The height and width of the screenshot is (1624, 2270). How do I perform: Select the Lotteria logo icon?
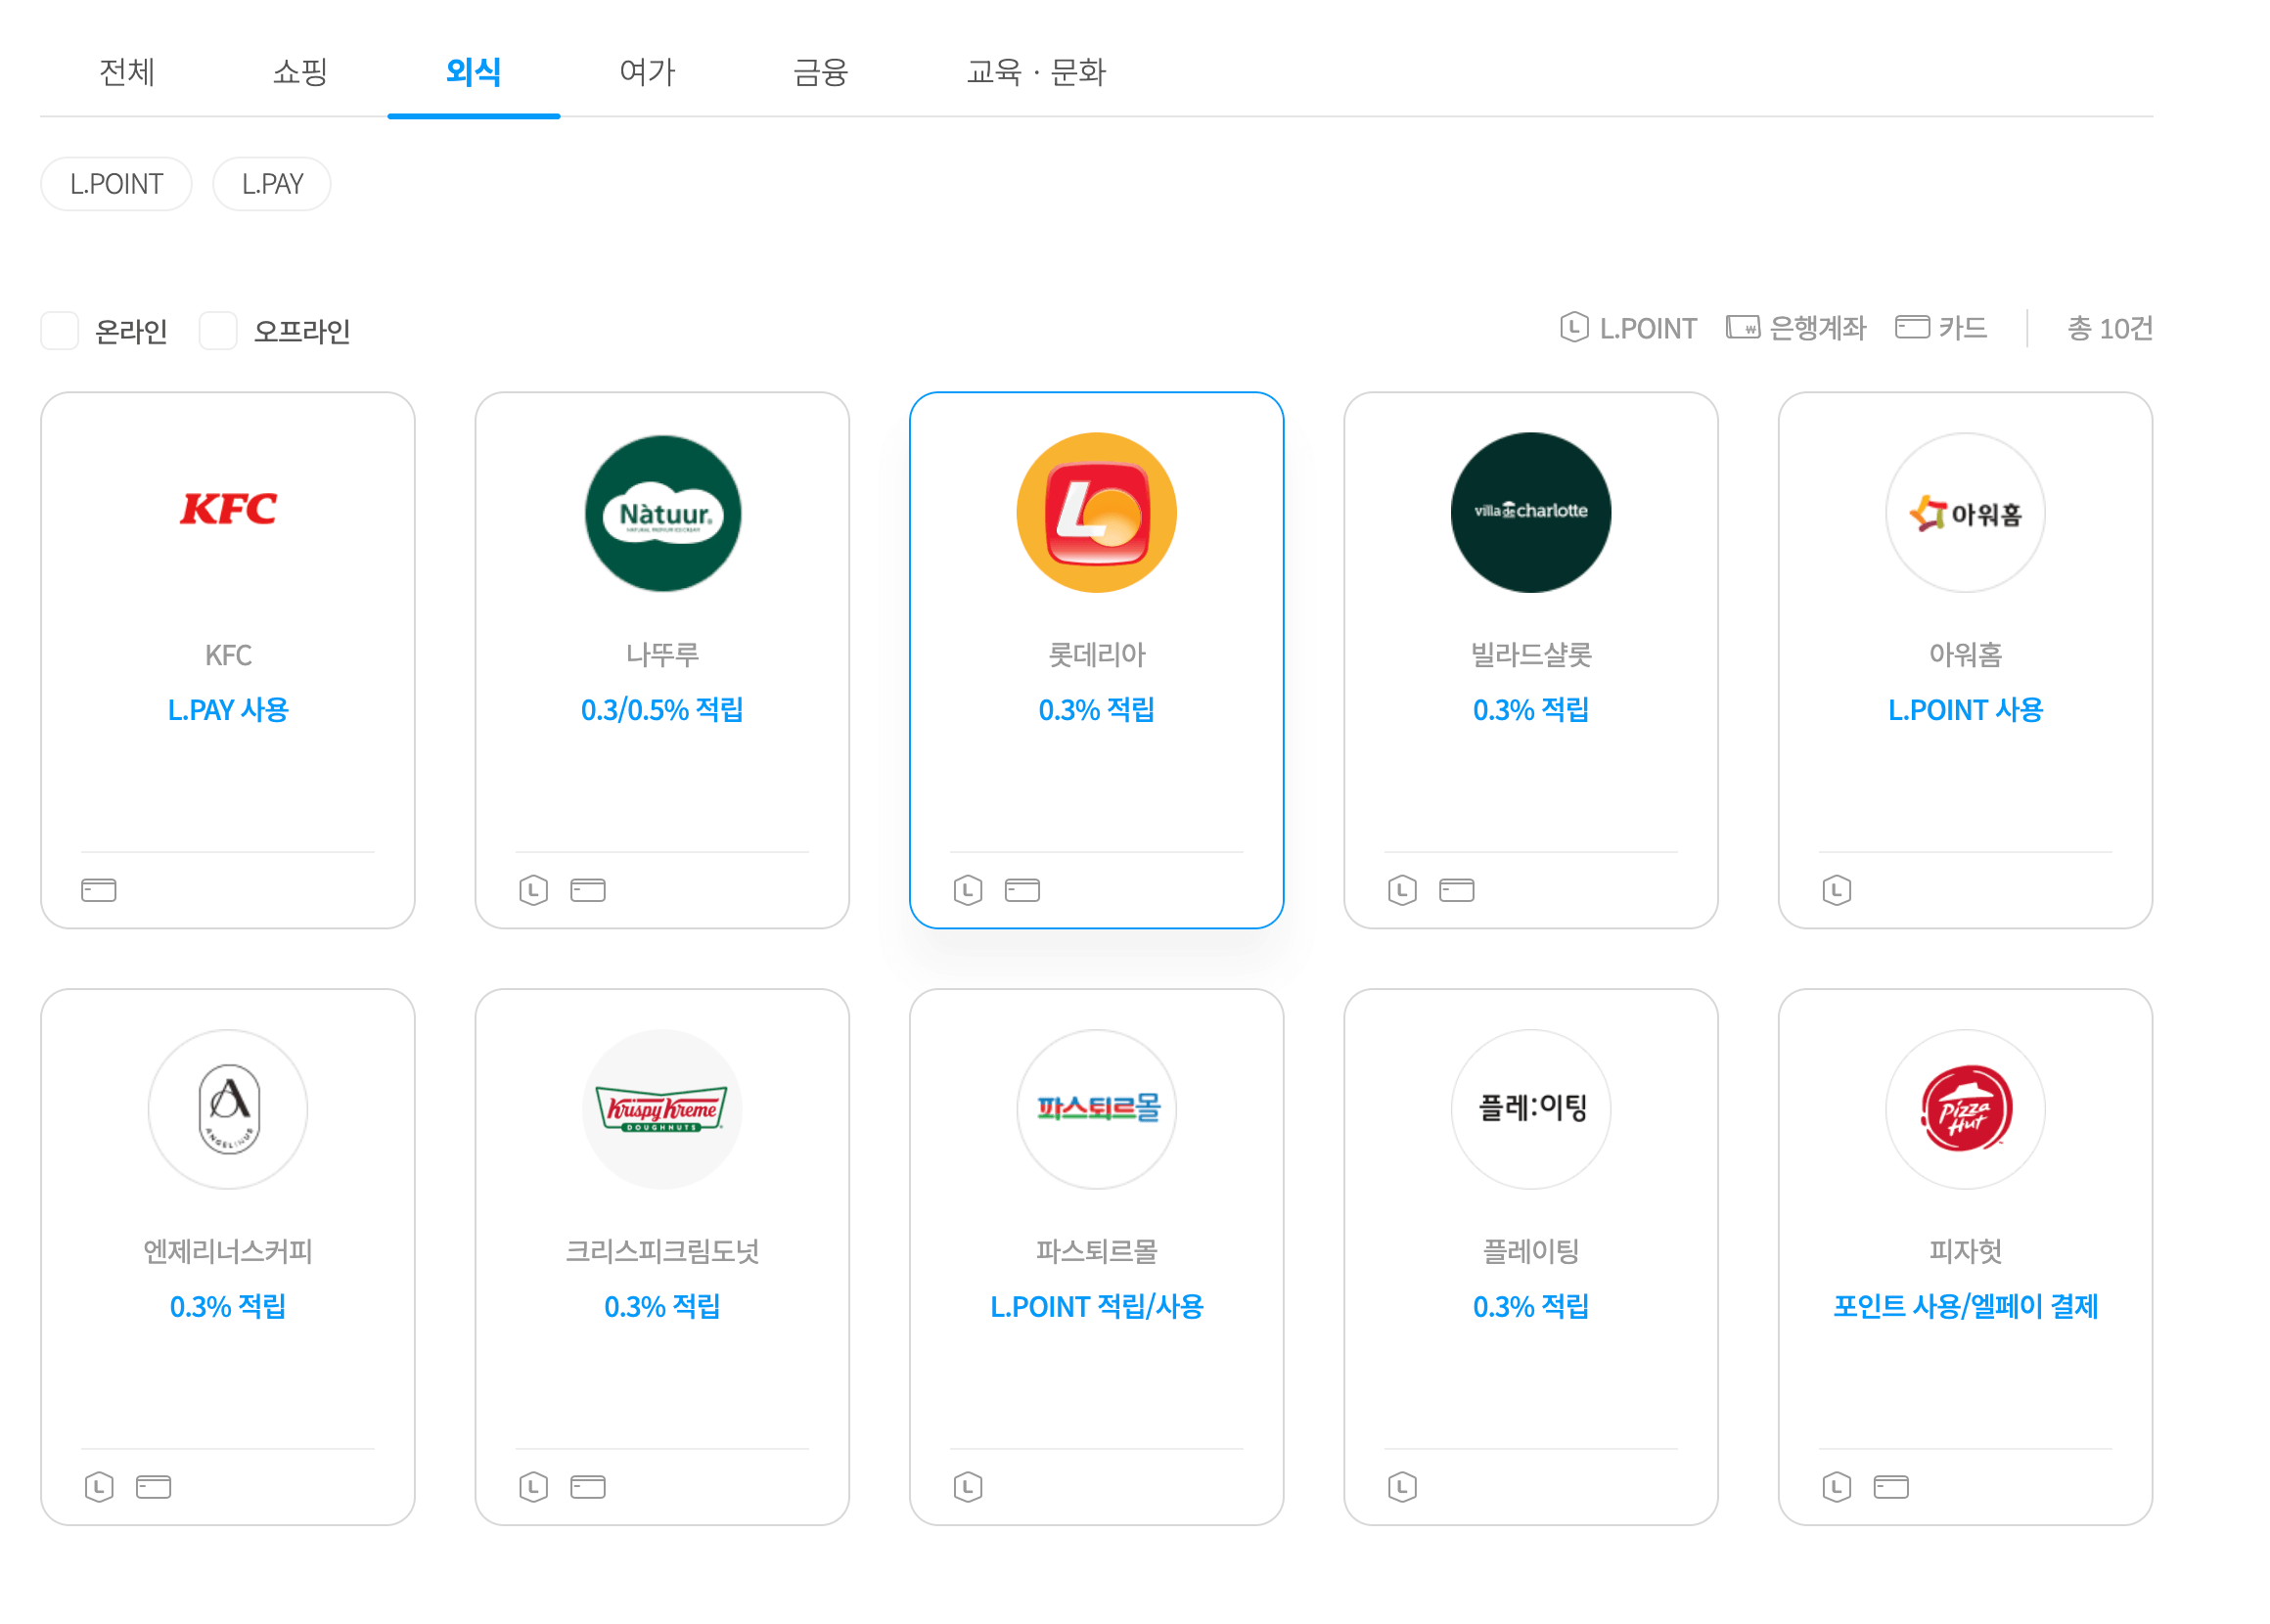[x=1096, y=512]
